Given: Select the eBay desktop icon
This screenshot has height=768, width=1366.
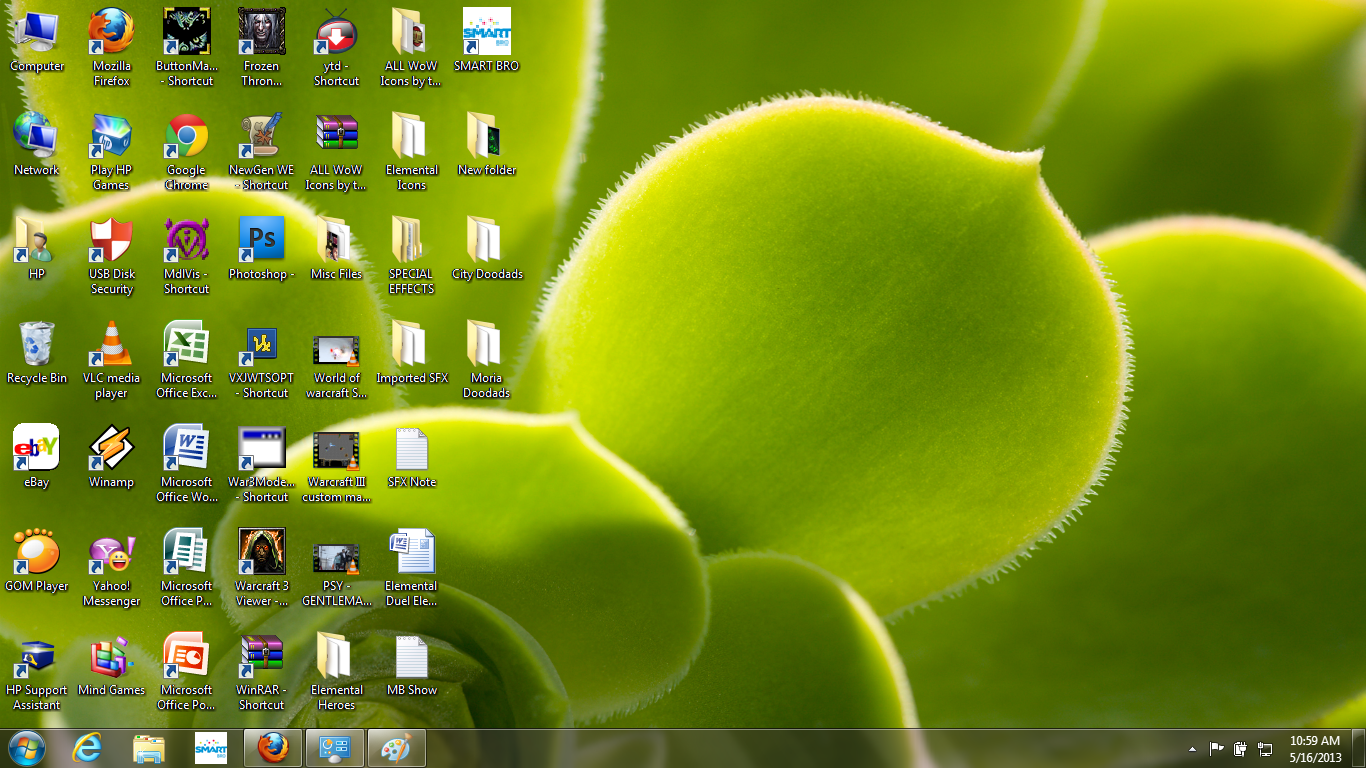Looking at the screenshot, I should tap(37, 456).
